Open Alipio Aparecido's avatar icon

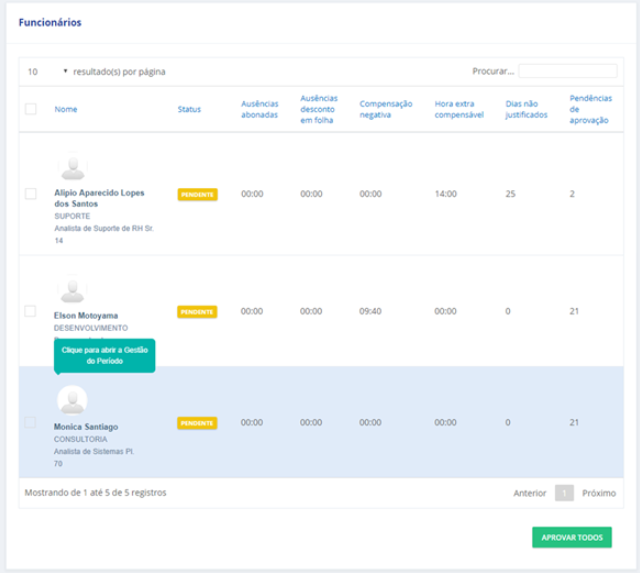72,167
